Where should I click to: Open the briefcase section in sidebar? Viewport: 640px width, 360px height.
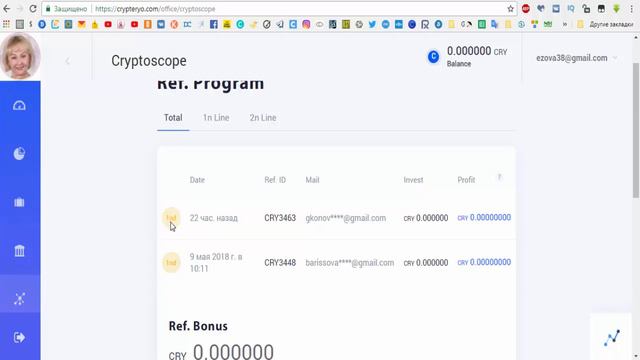[19, 202]
